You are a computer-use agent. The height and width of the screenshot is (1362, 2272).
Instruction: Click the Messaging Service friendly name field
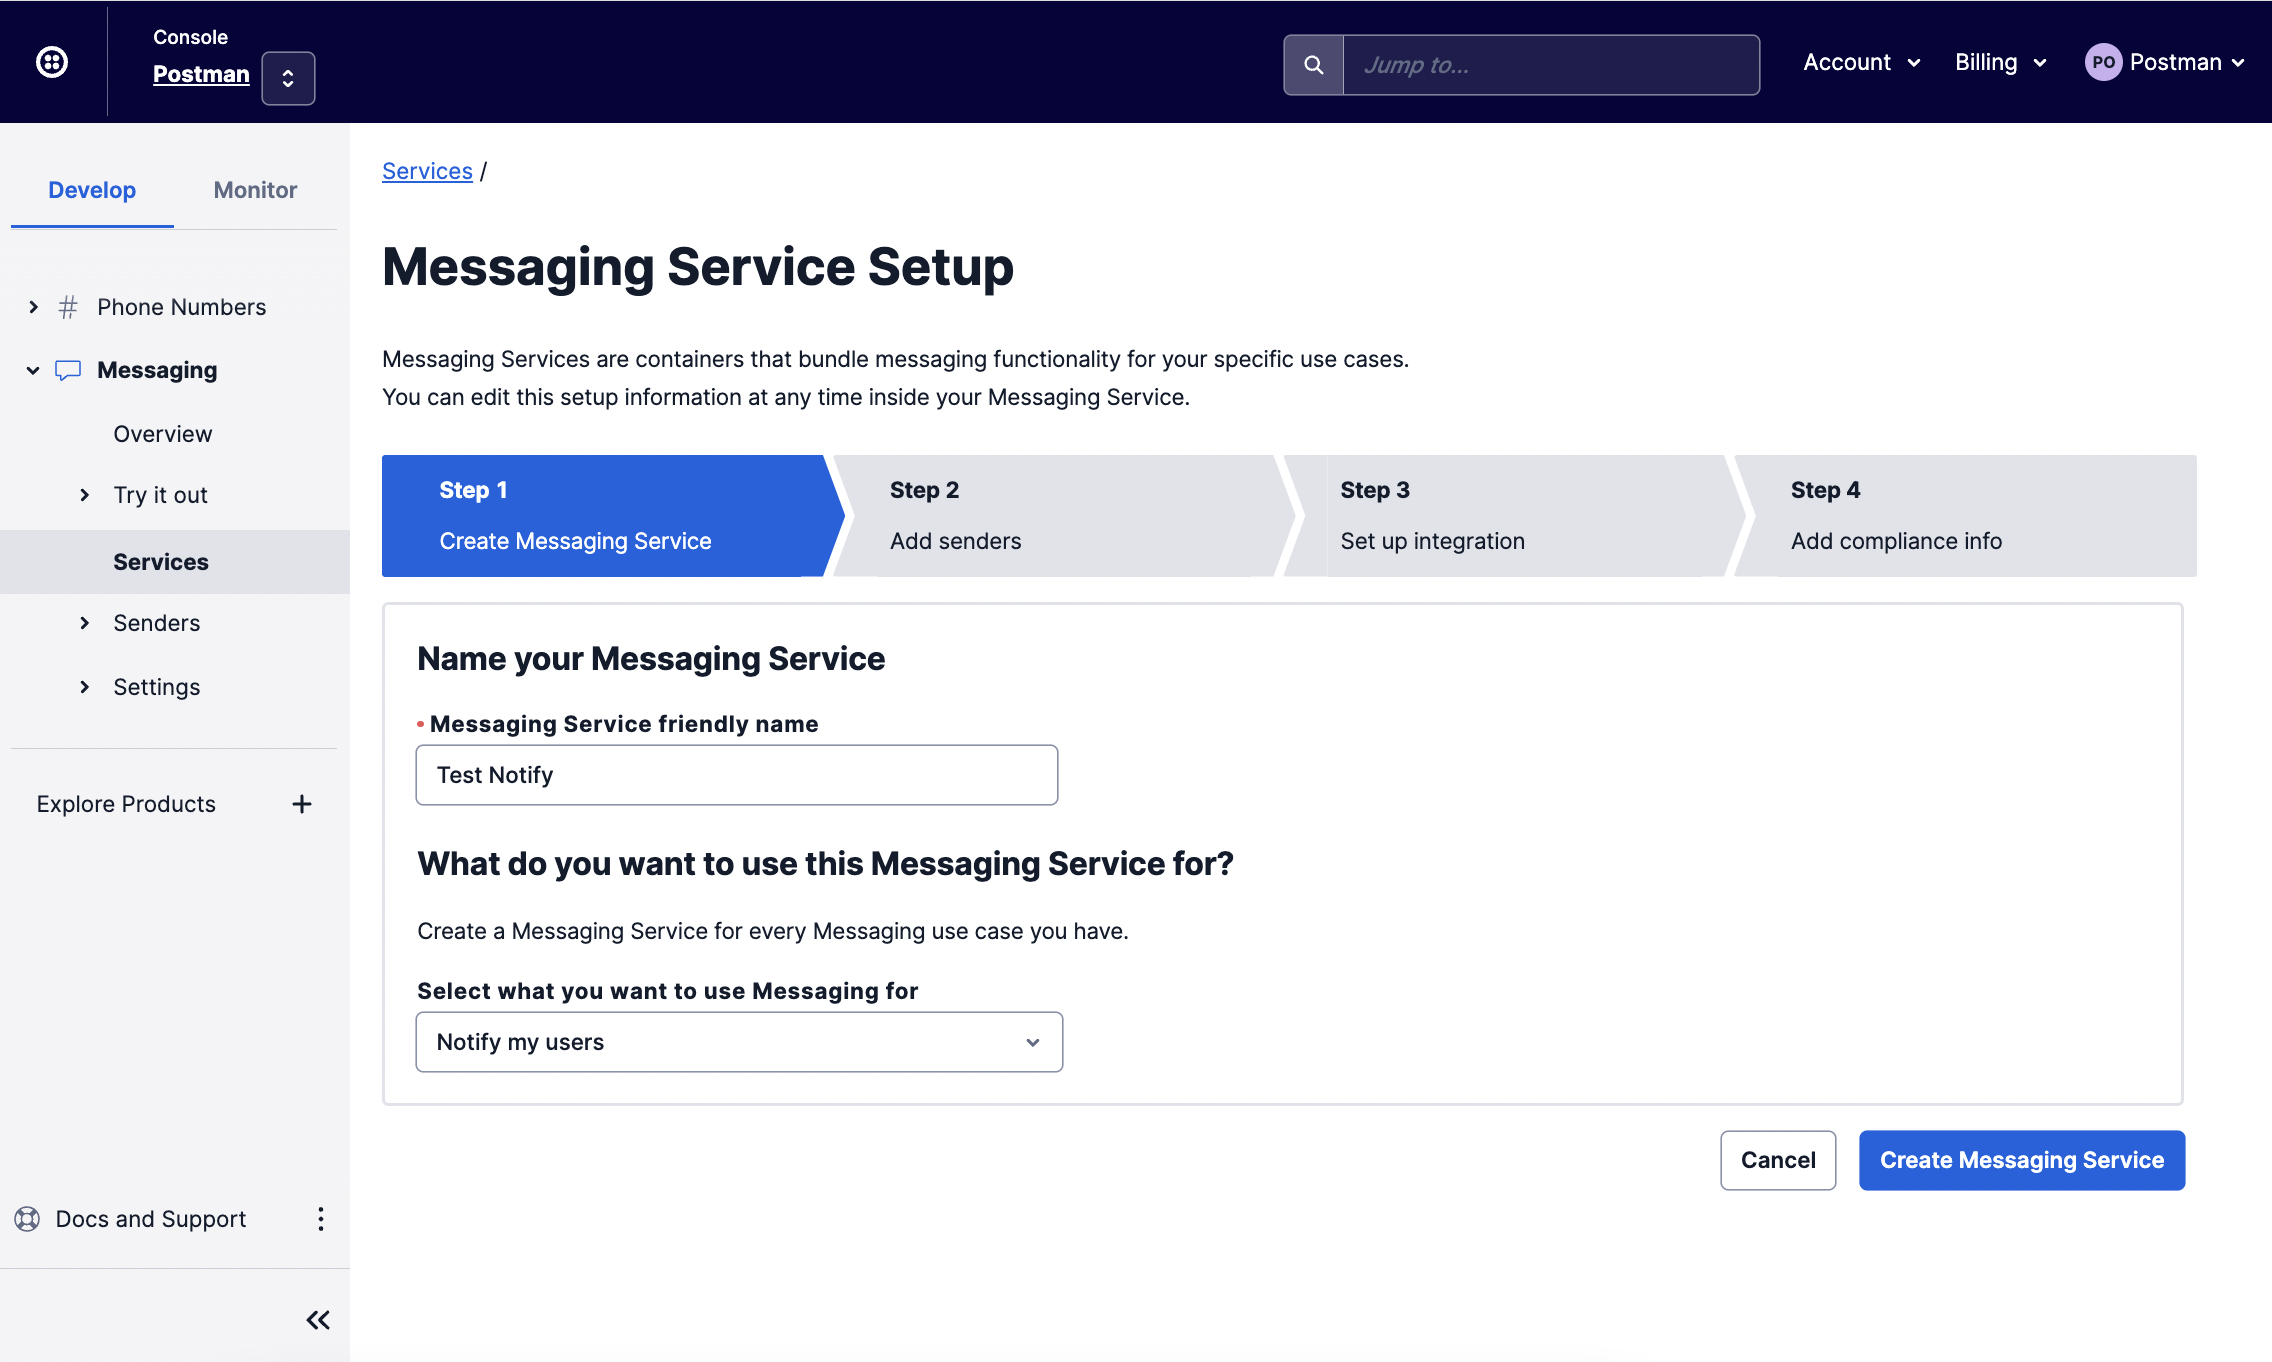(x=736, y=775)
